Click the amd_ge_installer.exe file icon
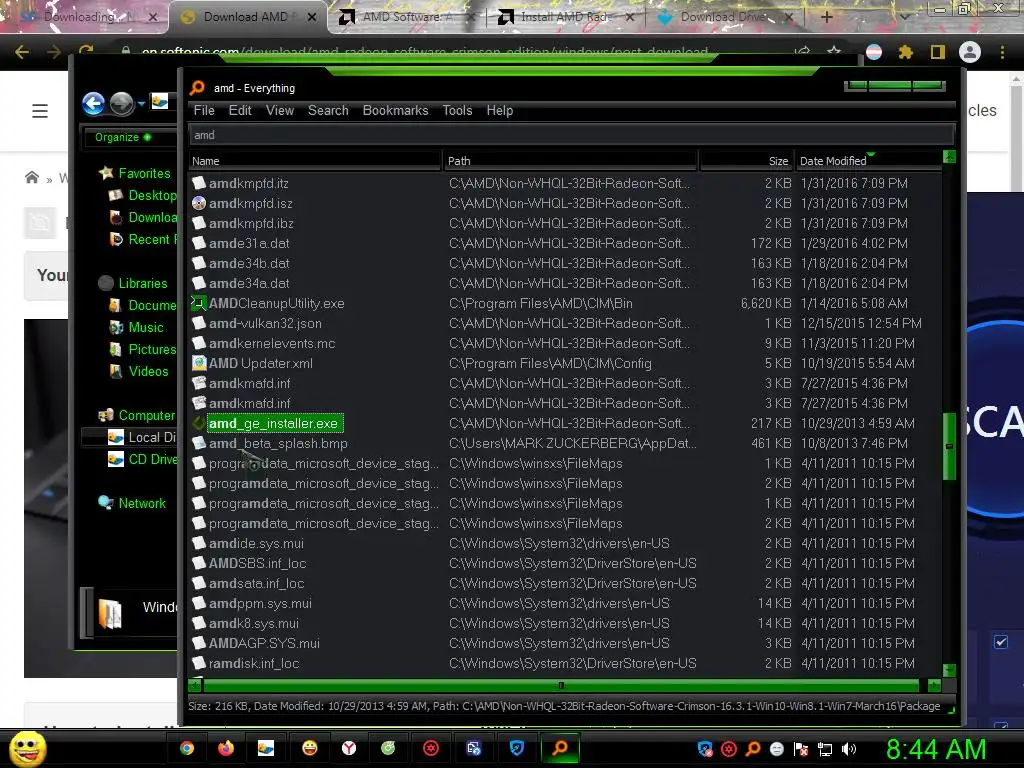The width and height of the screenshot is (1024, 768). pos(199,423)
